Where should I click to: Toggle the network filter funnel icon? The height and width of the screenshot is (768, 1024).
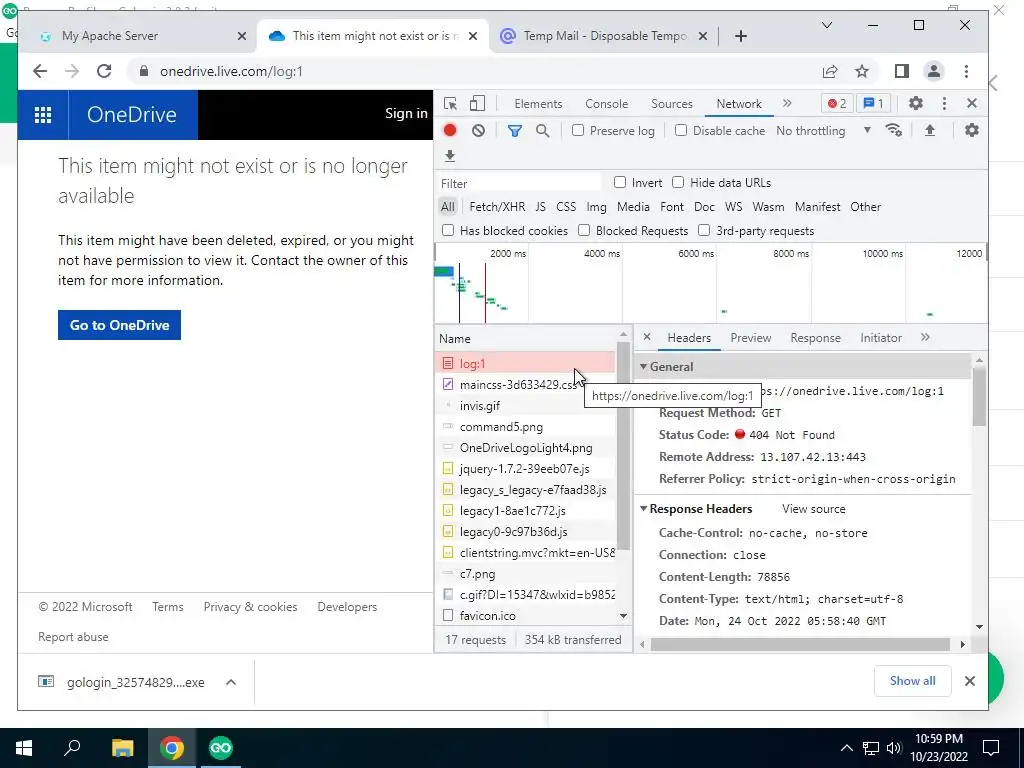coord(515,131)
